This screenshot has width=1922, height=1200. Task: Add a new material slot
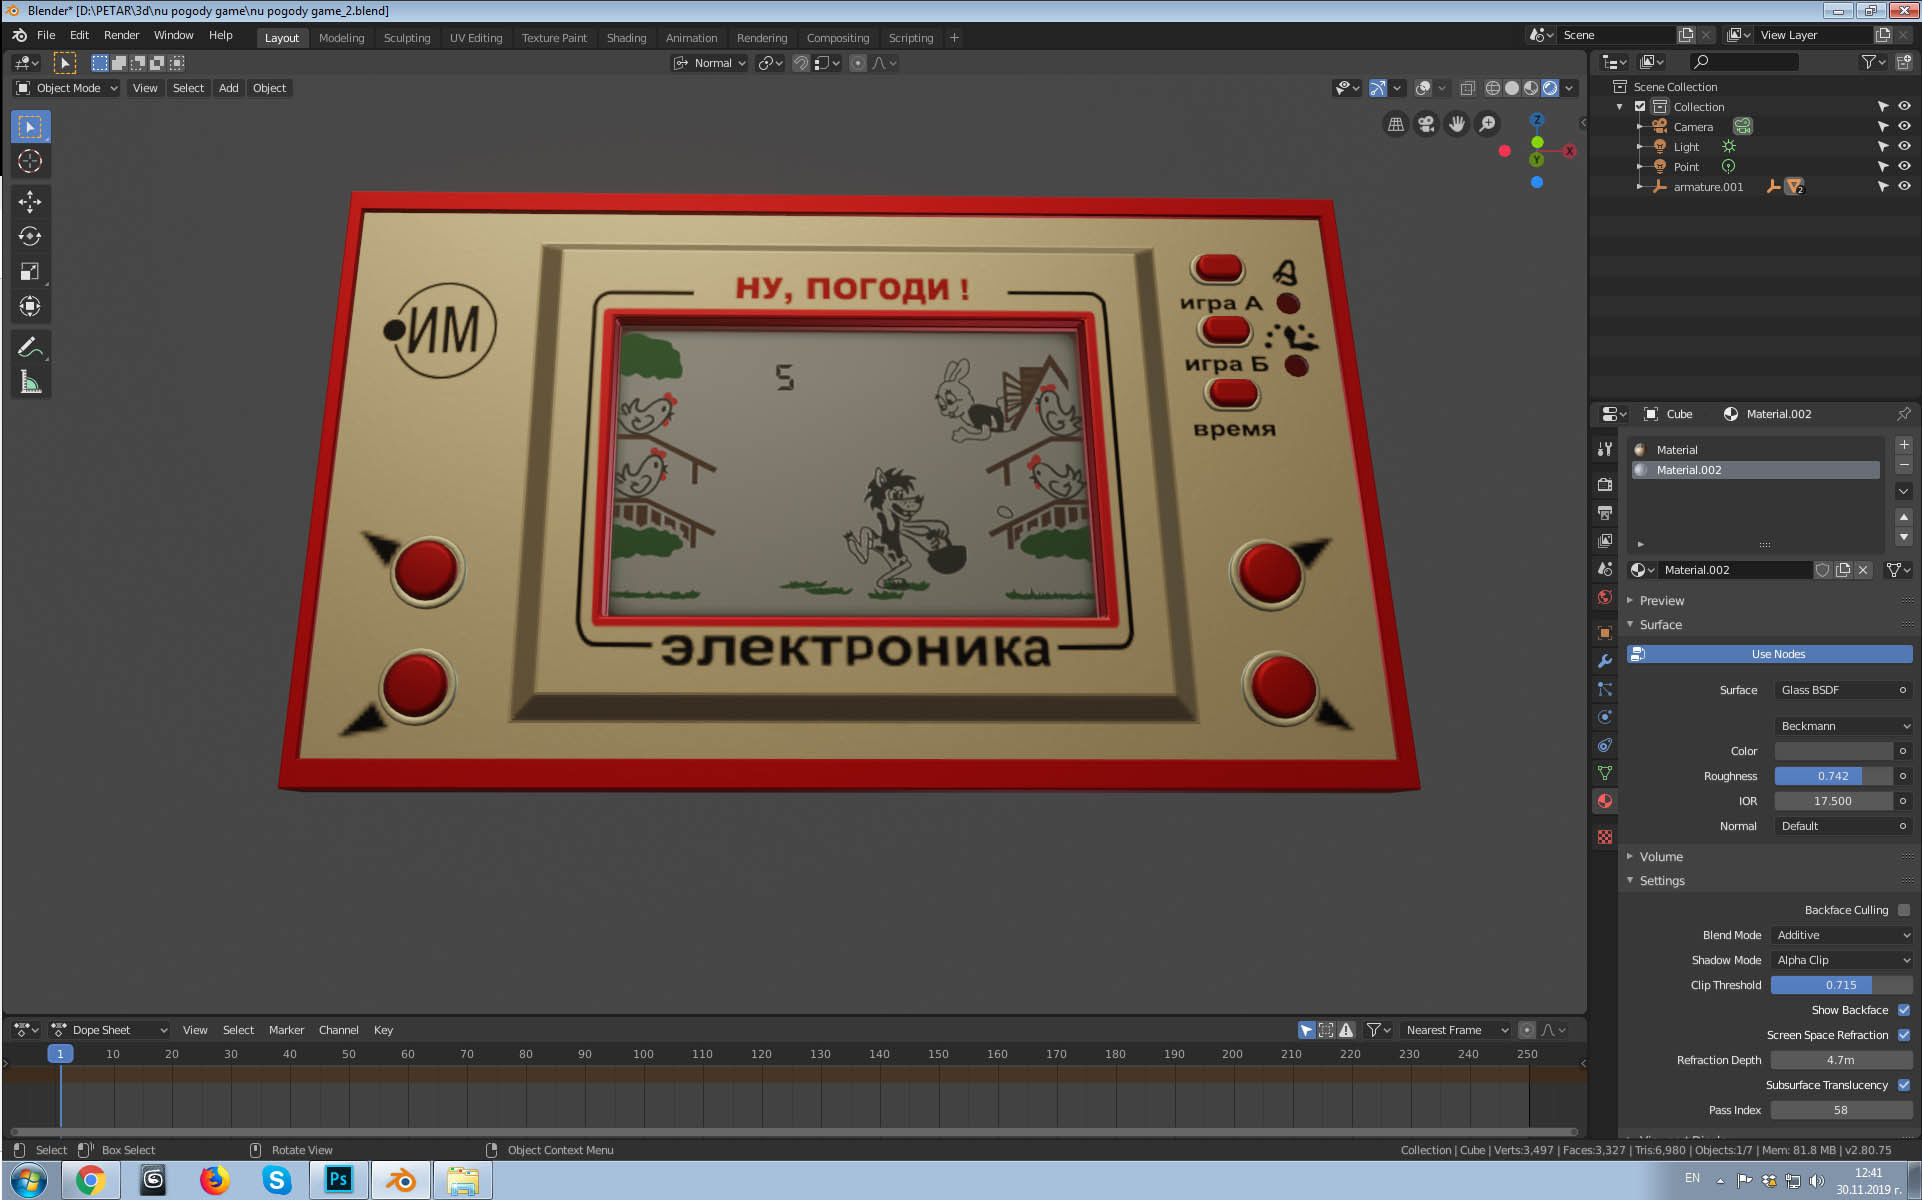click(x=1904, y=445)
